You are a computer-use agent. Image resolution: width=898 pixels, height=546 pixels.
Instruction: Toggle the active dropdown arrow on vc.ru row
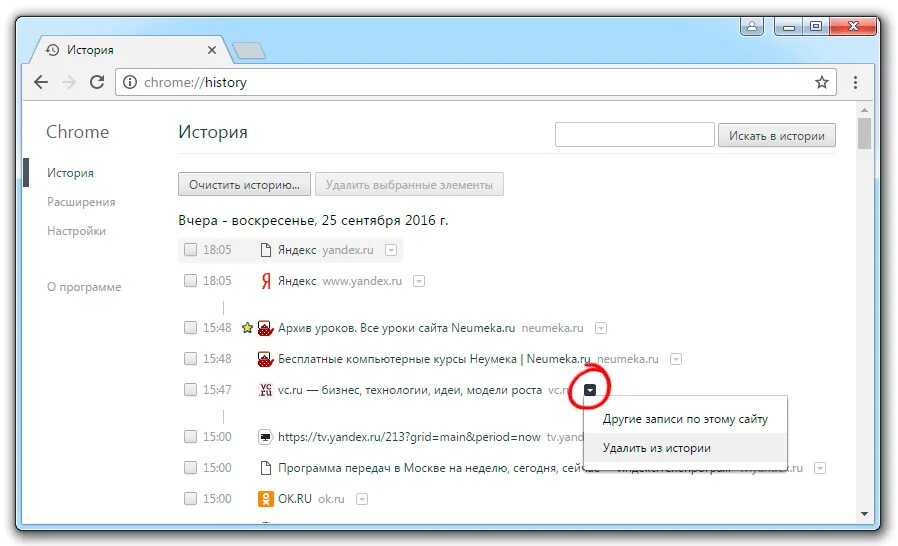[590, 390]
